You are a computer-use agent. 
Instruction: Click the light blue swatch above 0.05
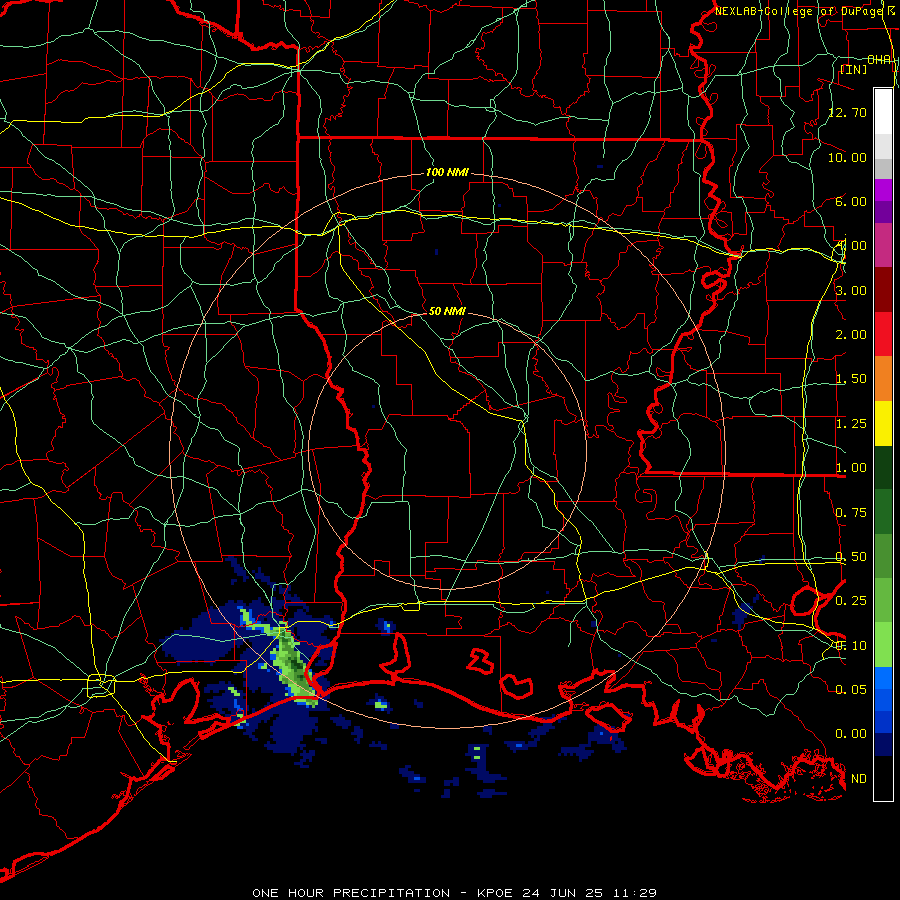883,678
